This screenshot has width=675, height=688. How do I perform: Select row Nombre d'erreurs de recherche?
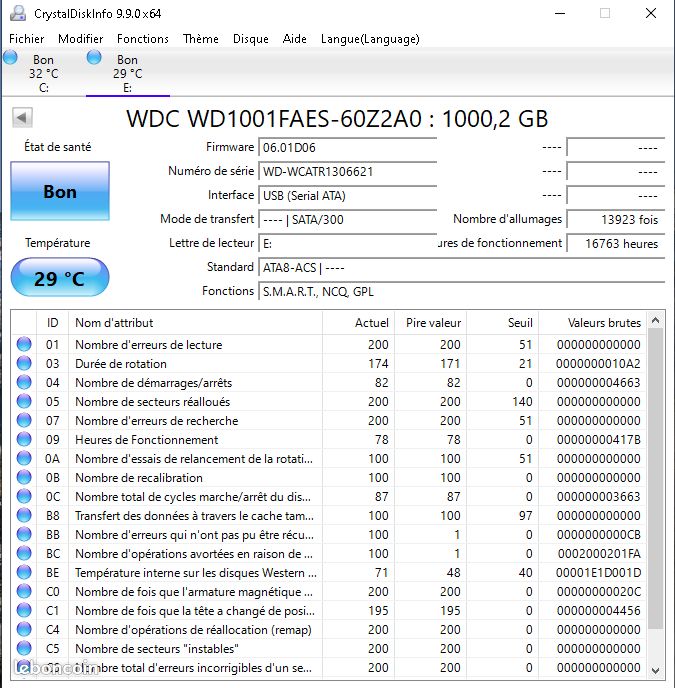[x=329, y=420]
